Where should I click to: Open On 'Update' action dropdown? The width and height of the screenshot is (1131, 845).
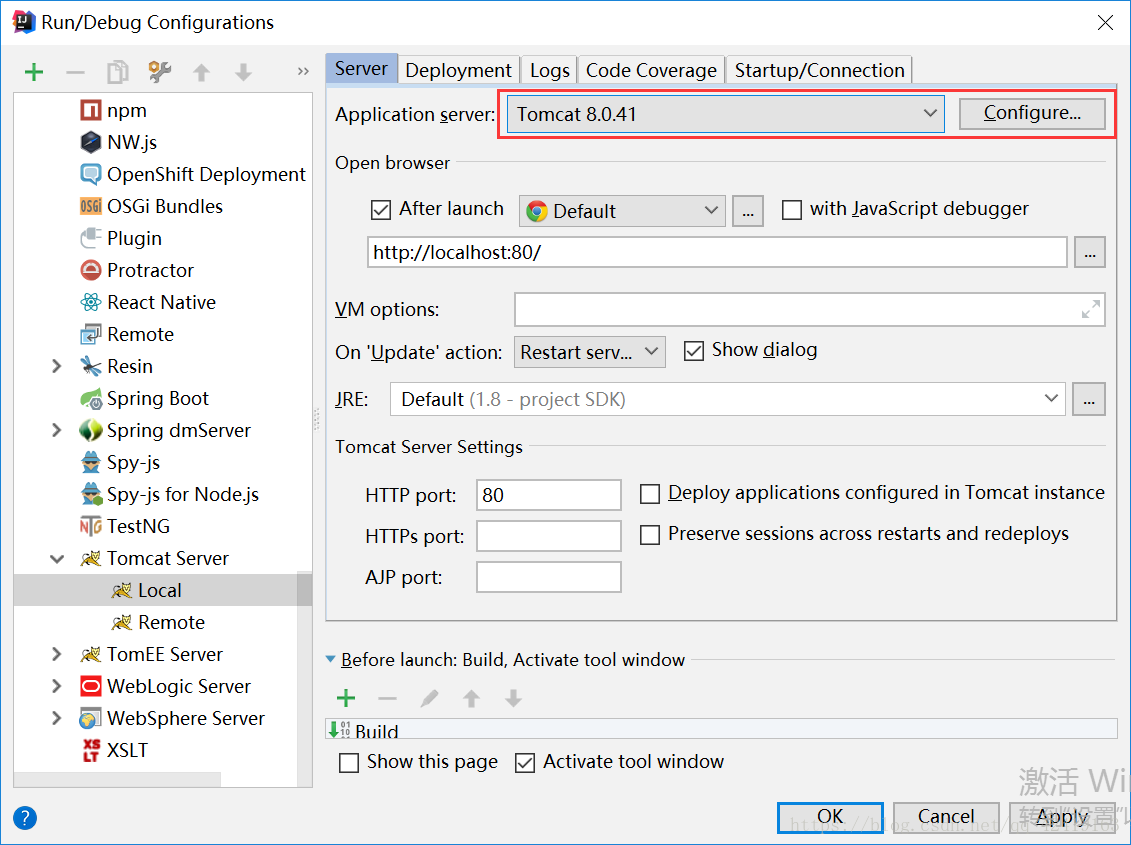(589, 352)
